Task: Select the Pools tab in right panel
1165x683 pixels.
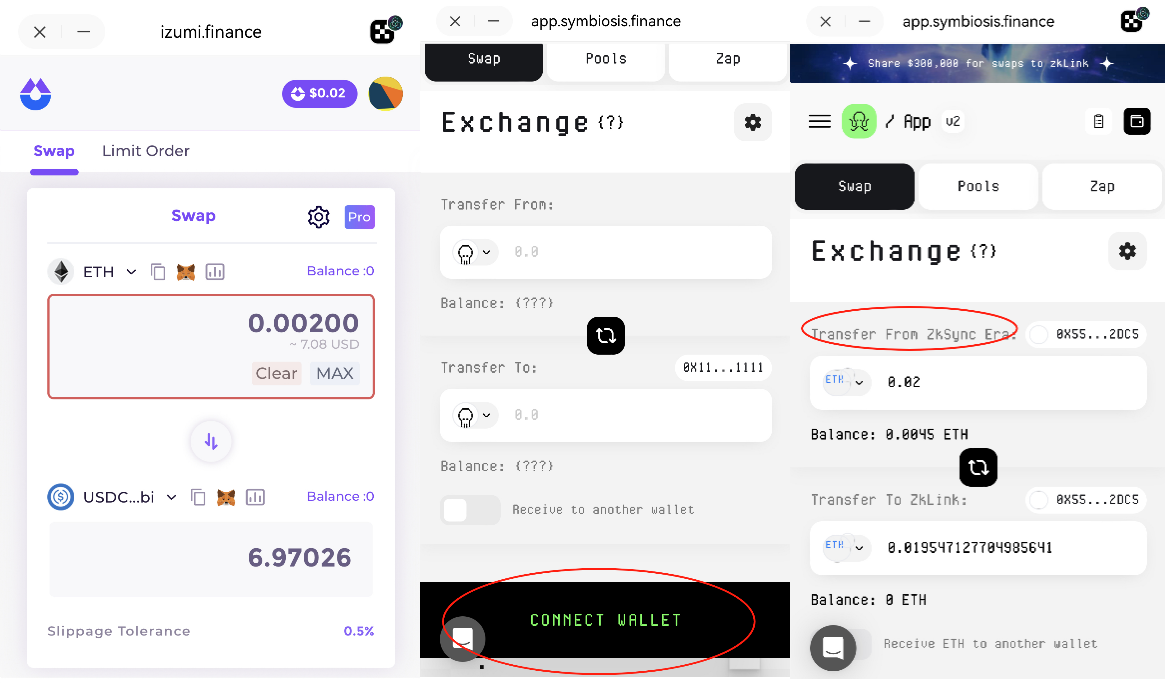Action: coord(978,187)
